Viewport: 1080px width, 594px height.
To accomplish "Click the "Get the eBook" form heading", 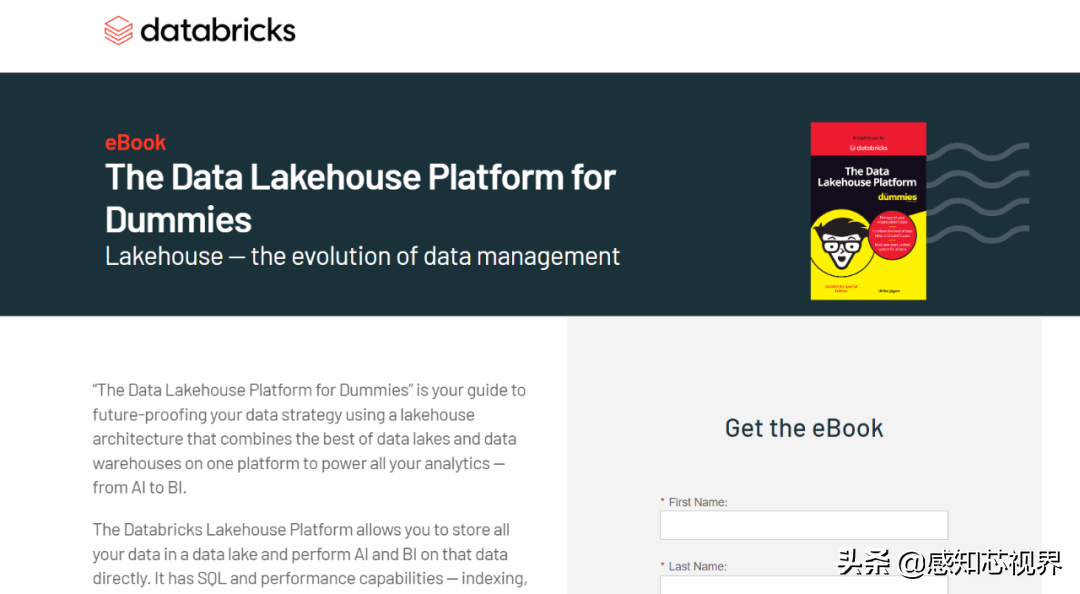I will pos(804,428).
